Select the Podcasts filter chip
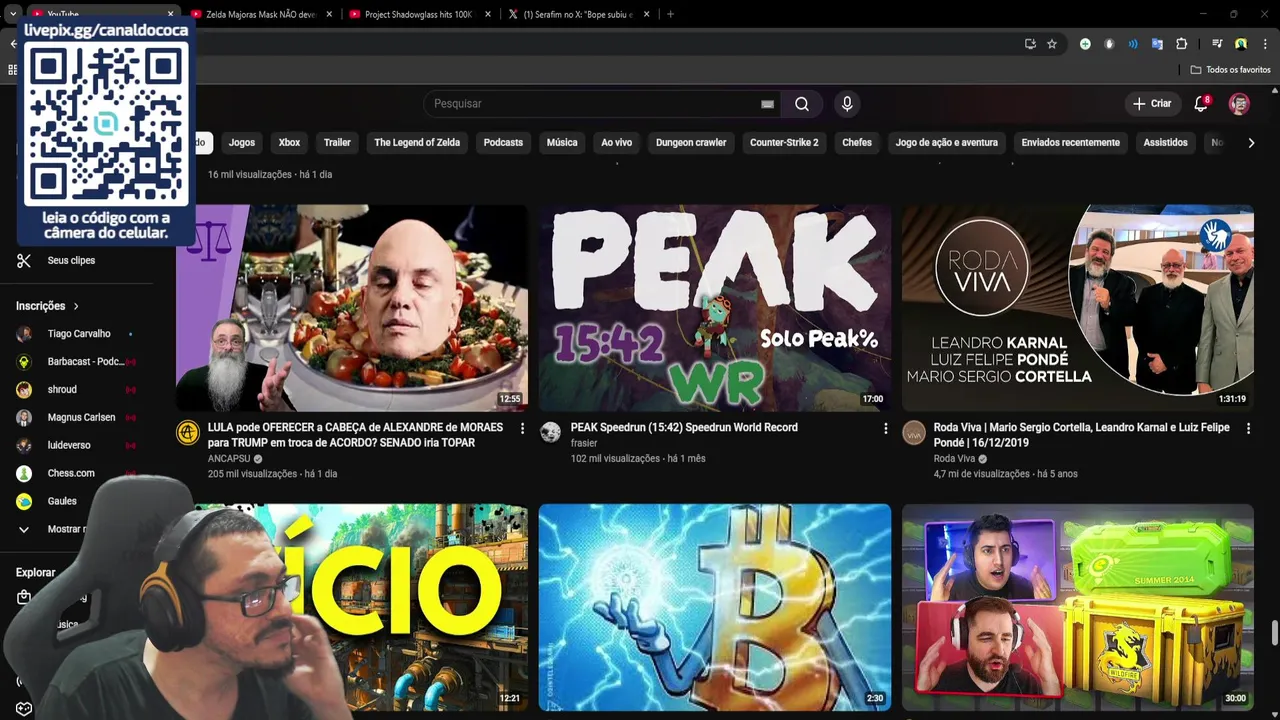This screenshot has width=1280, height=720. pos(503,143)
